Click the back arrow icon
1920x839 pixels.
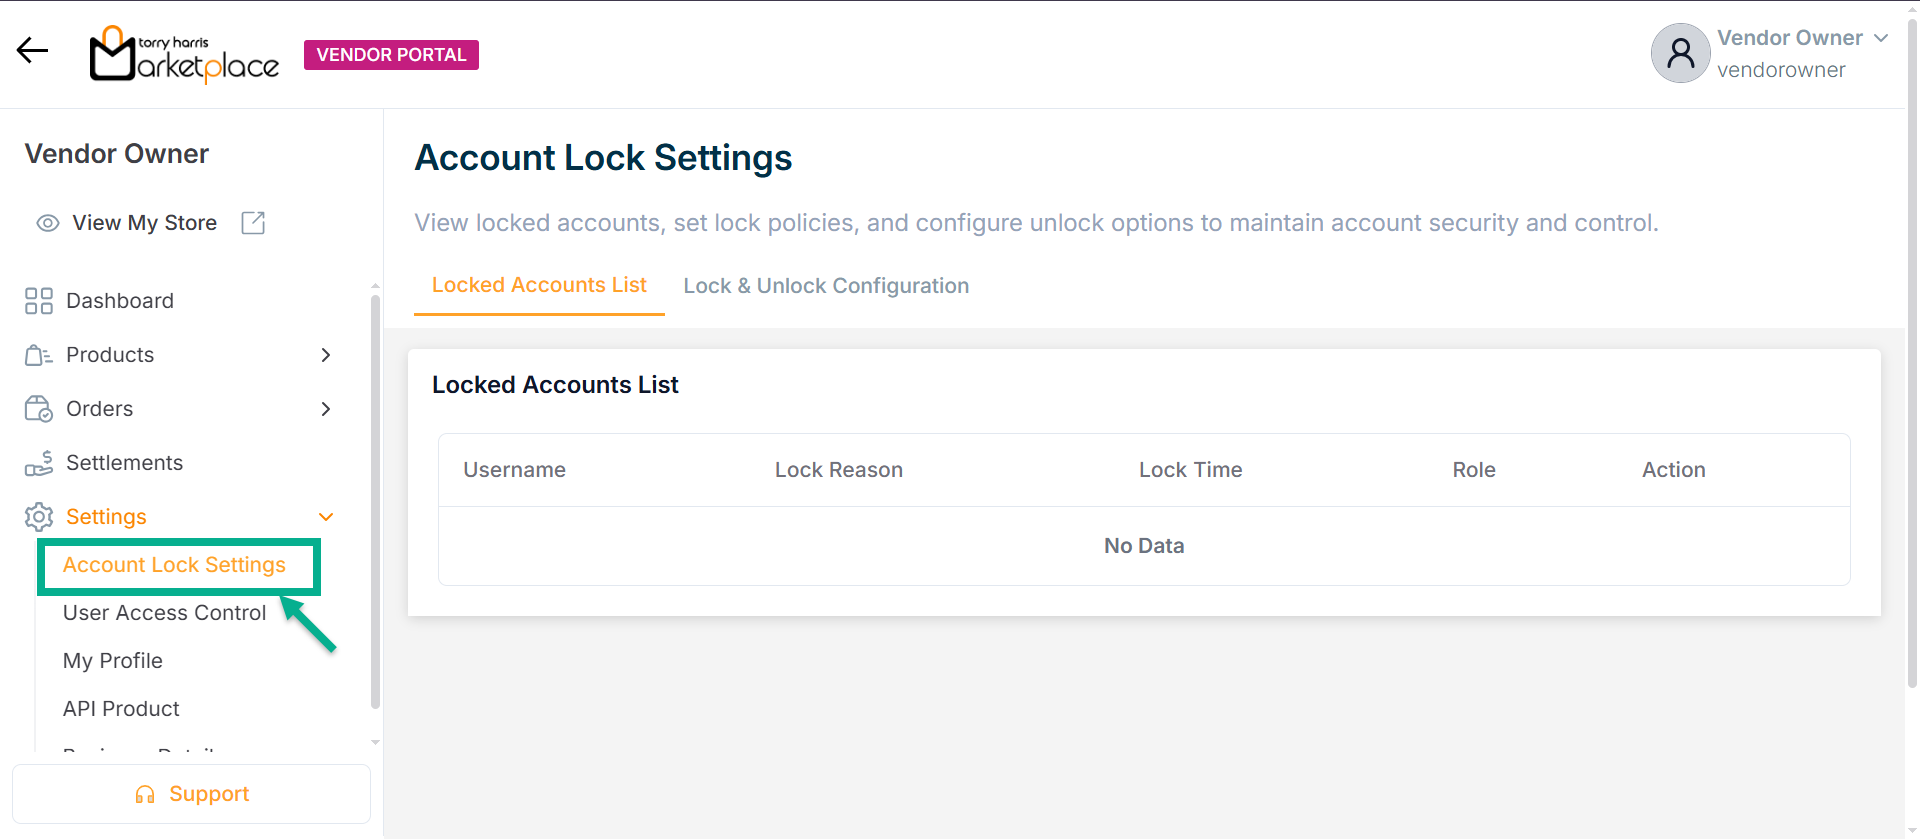coord(32,51)
